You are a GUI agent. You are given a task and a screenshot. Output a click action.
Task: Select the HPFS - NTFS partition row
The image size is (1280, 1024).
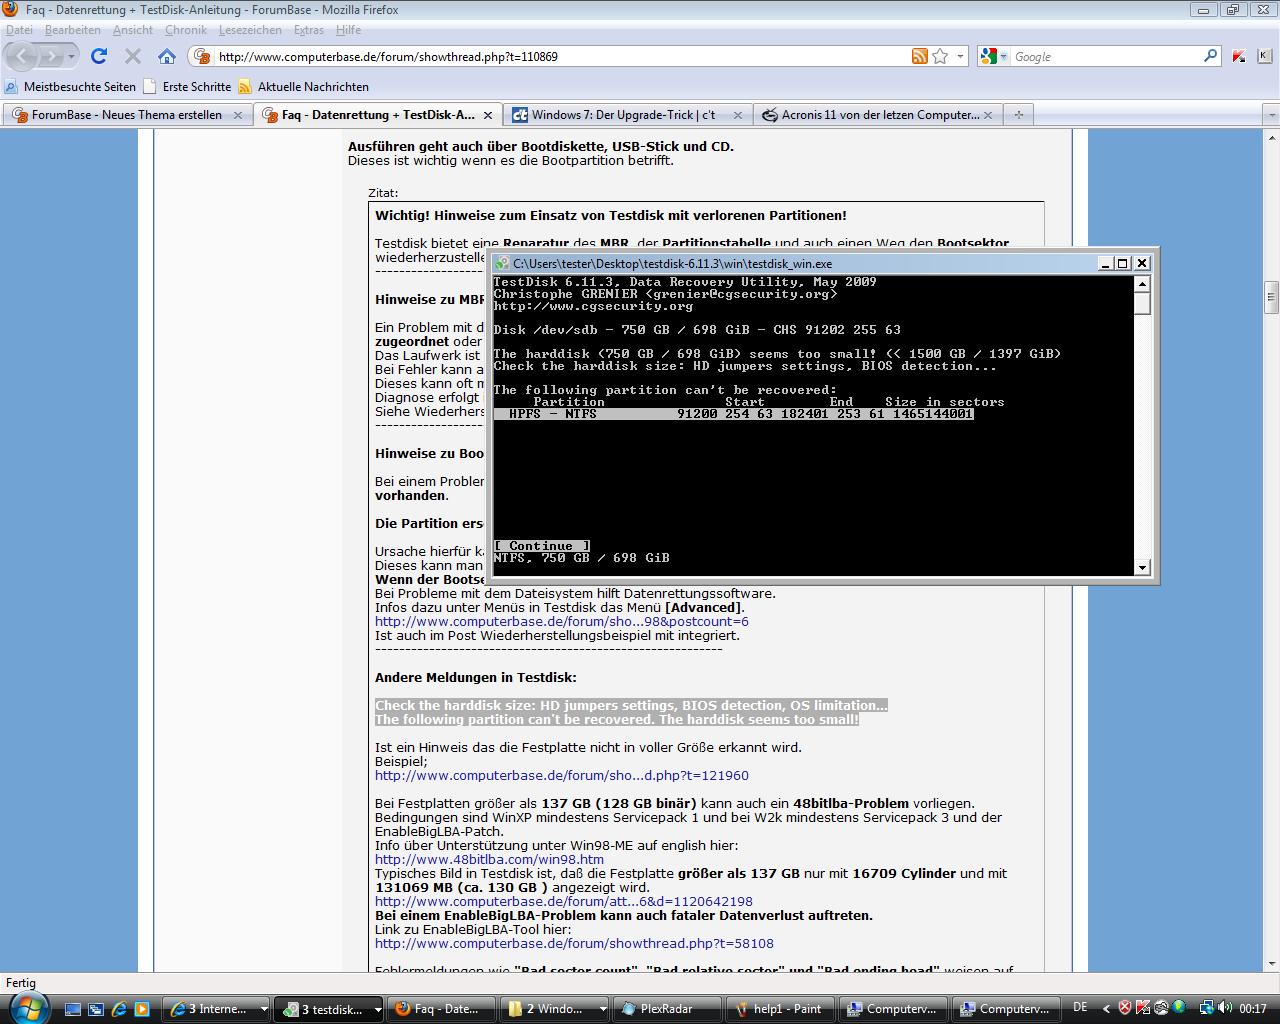pyautogui.click(x=733, y=414)
